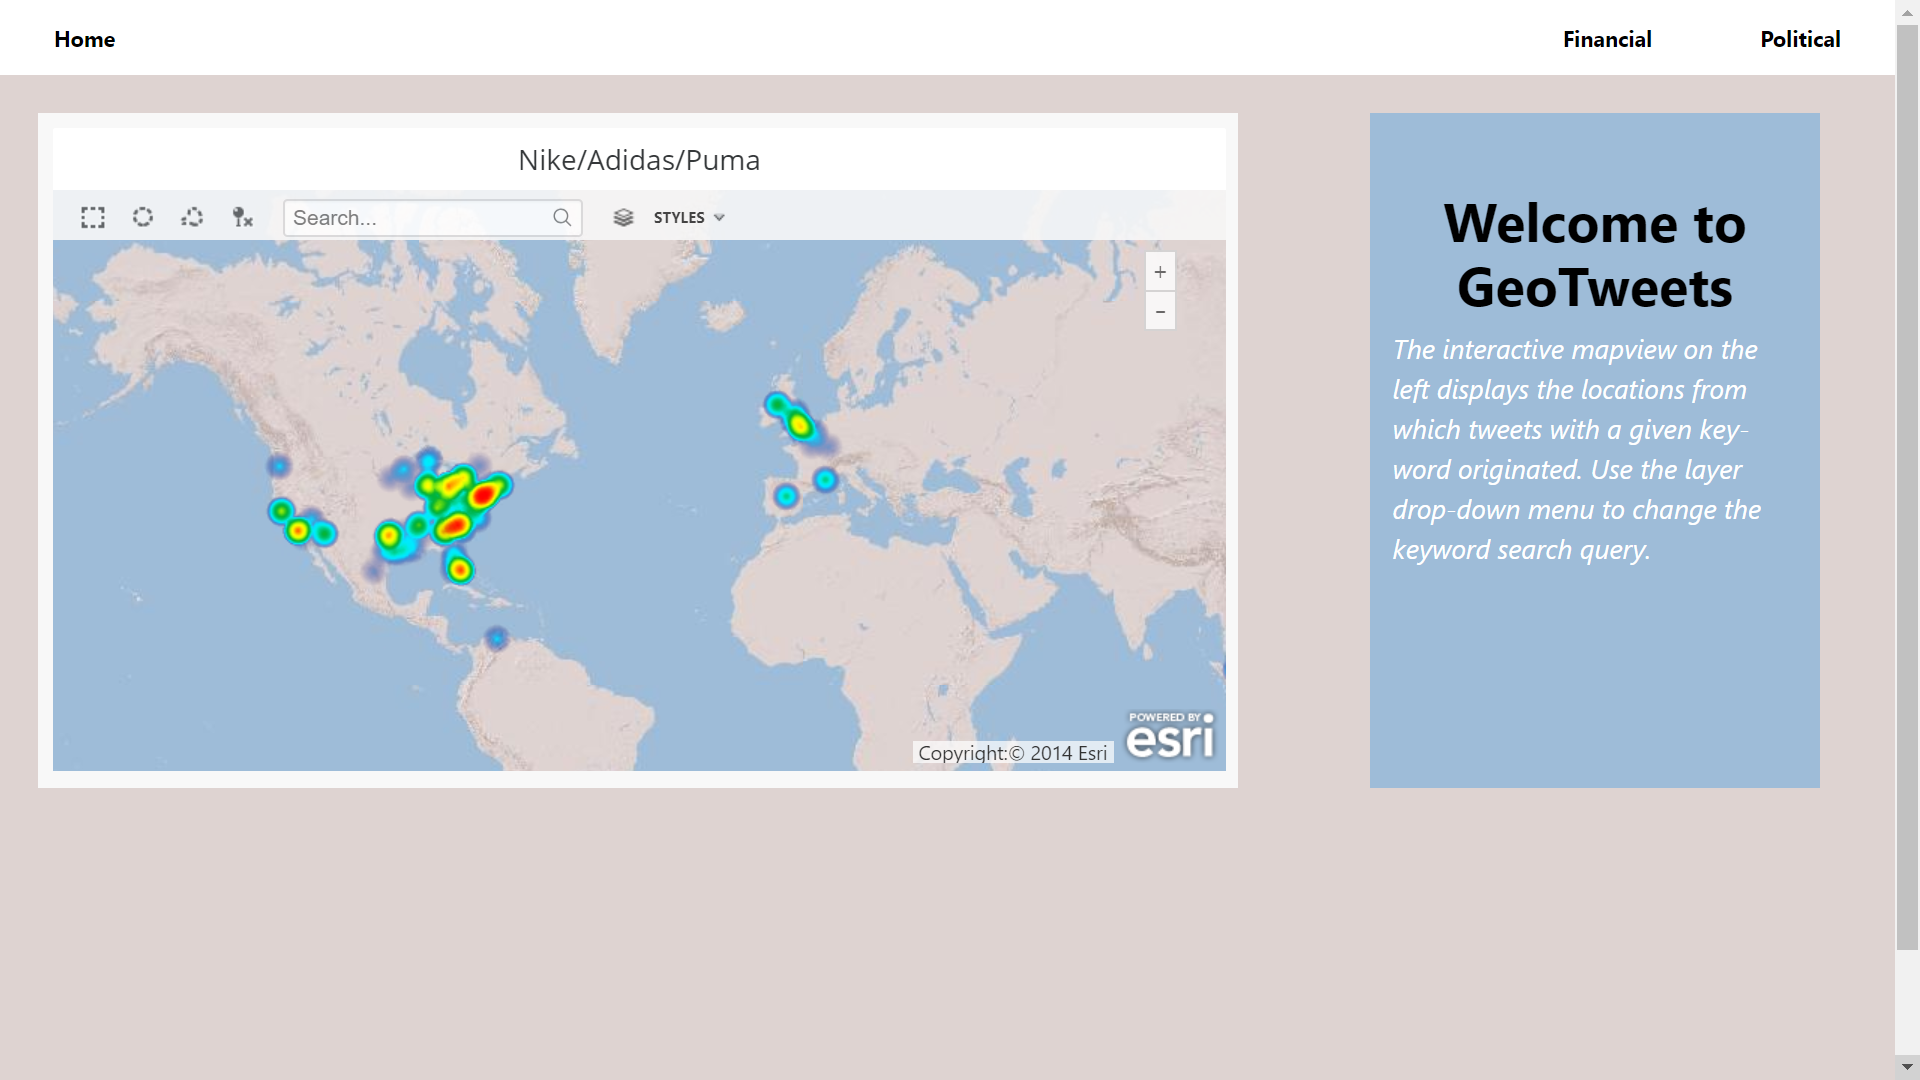Viewport: 1920px width, 1080px height.
Task: Click the page scrollbar down arrow
Action: tap(1907, 1067)
